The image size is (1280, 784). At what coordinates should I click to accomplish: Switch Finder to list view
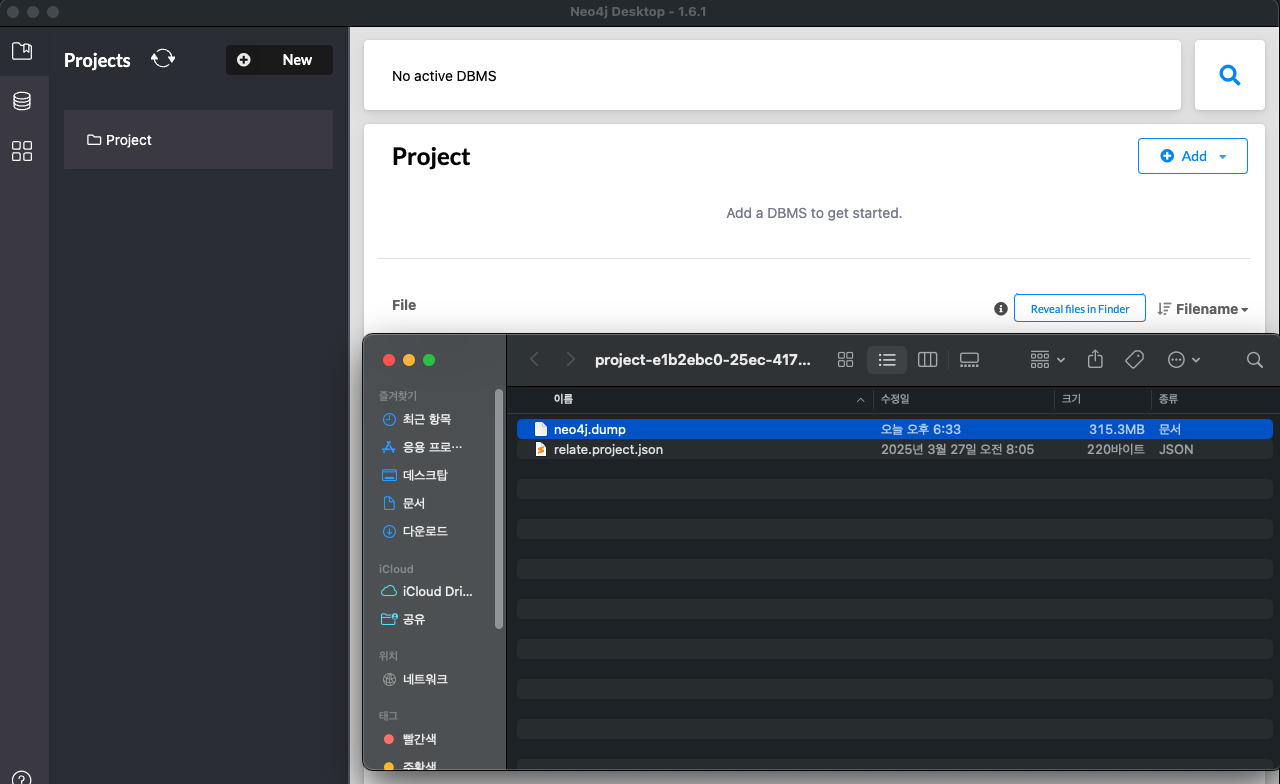(x=886, y=360)
